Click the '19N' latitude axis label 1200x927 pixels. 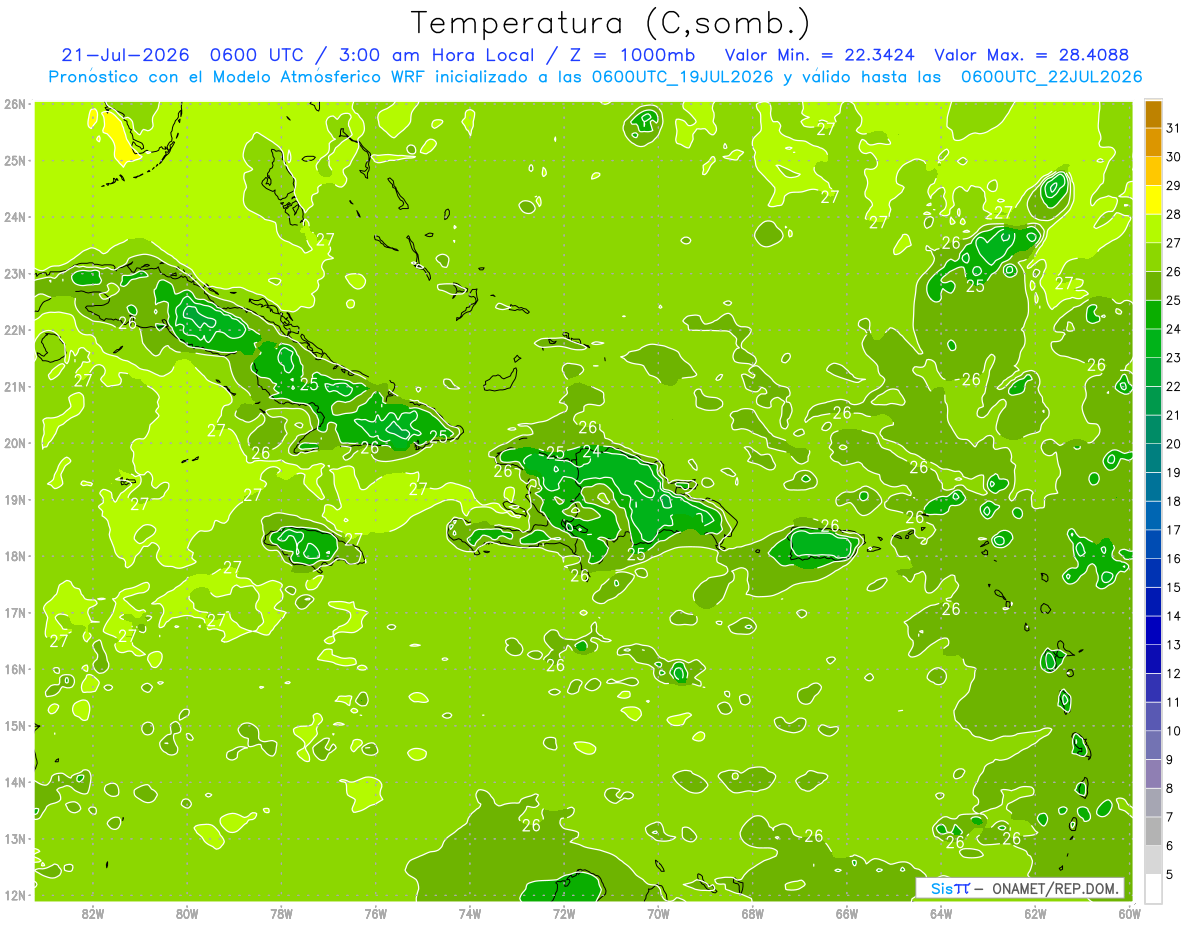click(x=15, y=499)
